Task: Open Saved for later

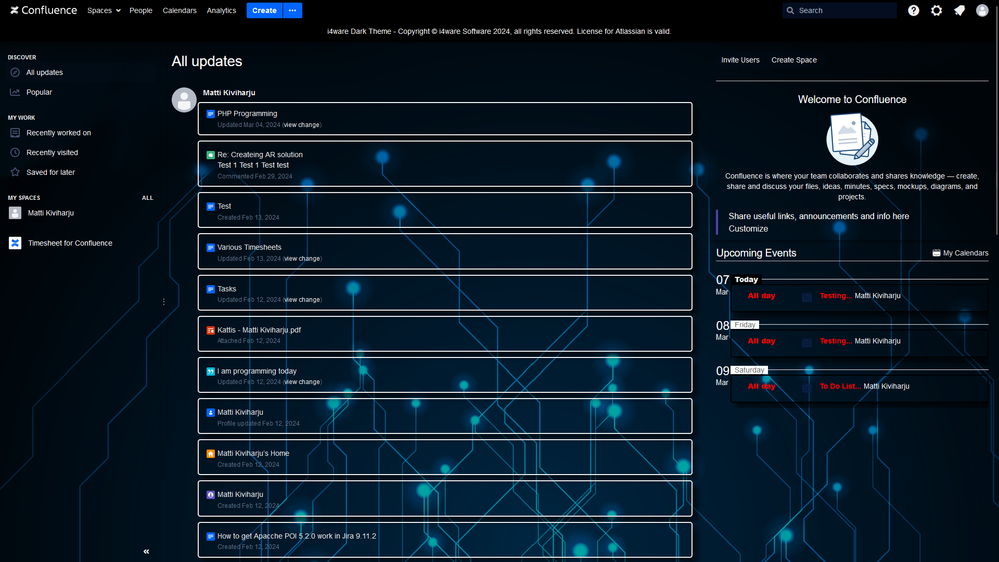Action: pyautogui.click(x=51, y=173)
